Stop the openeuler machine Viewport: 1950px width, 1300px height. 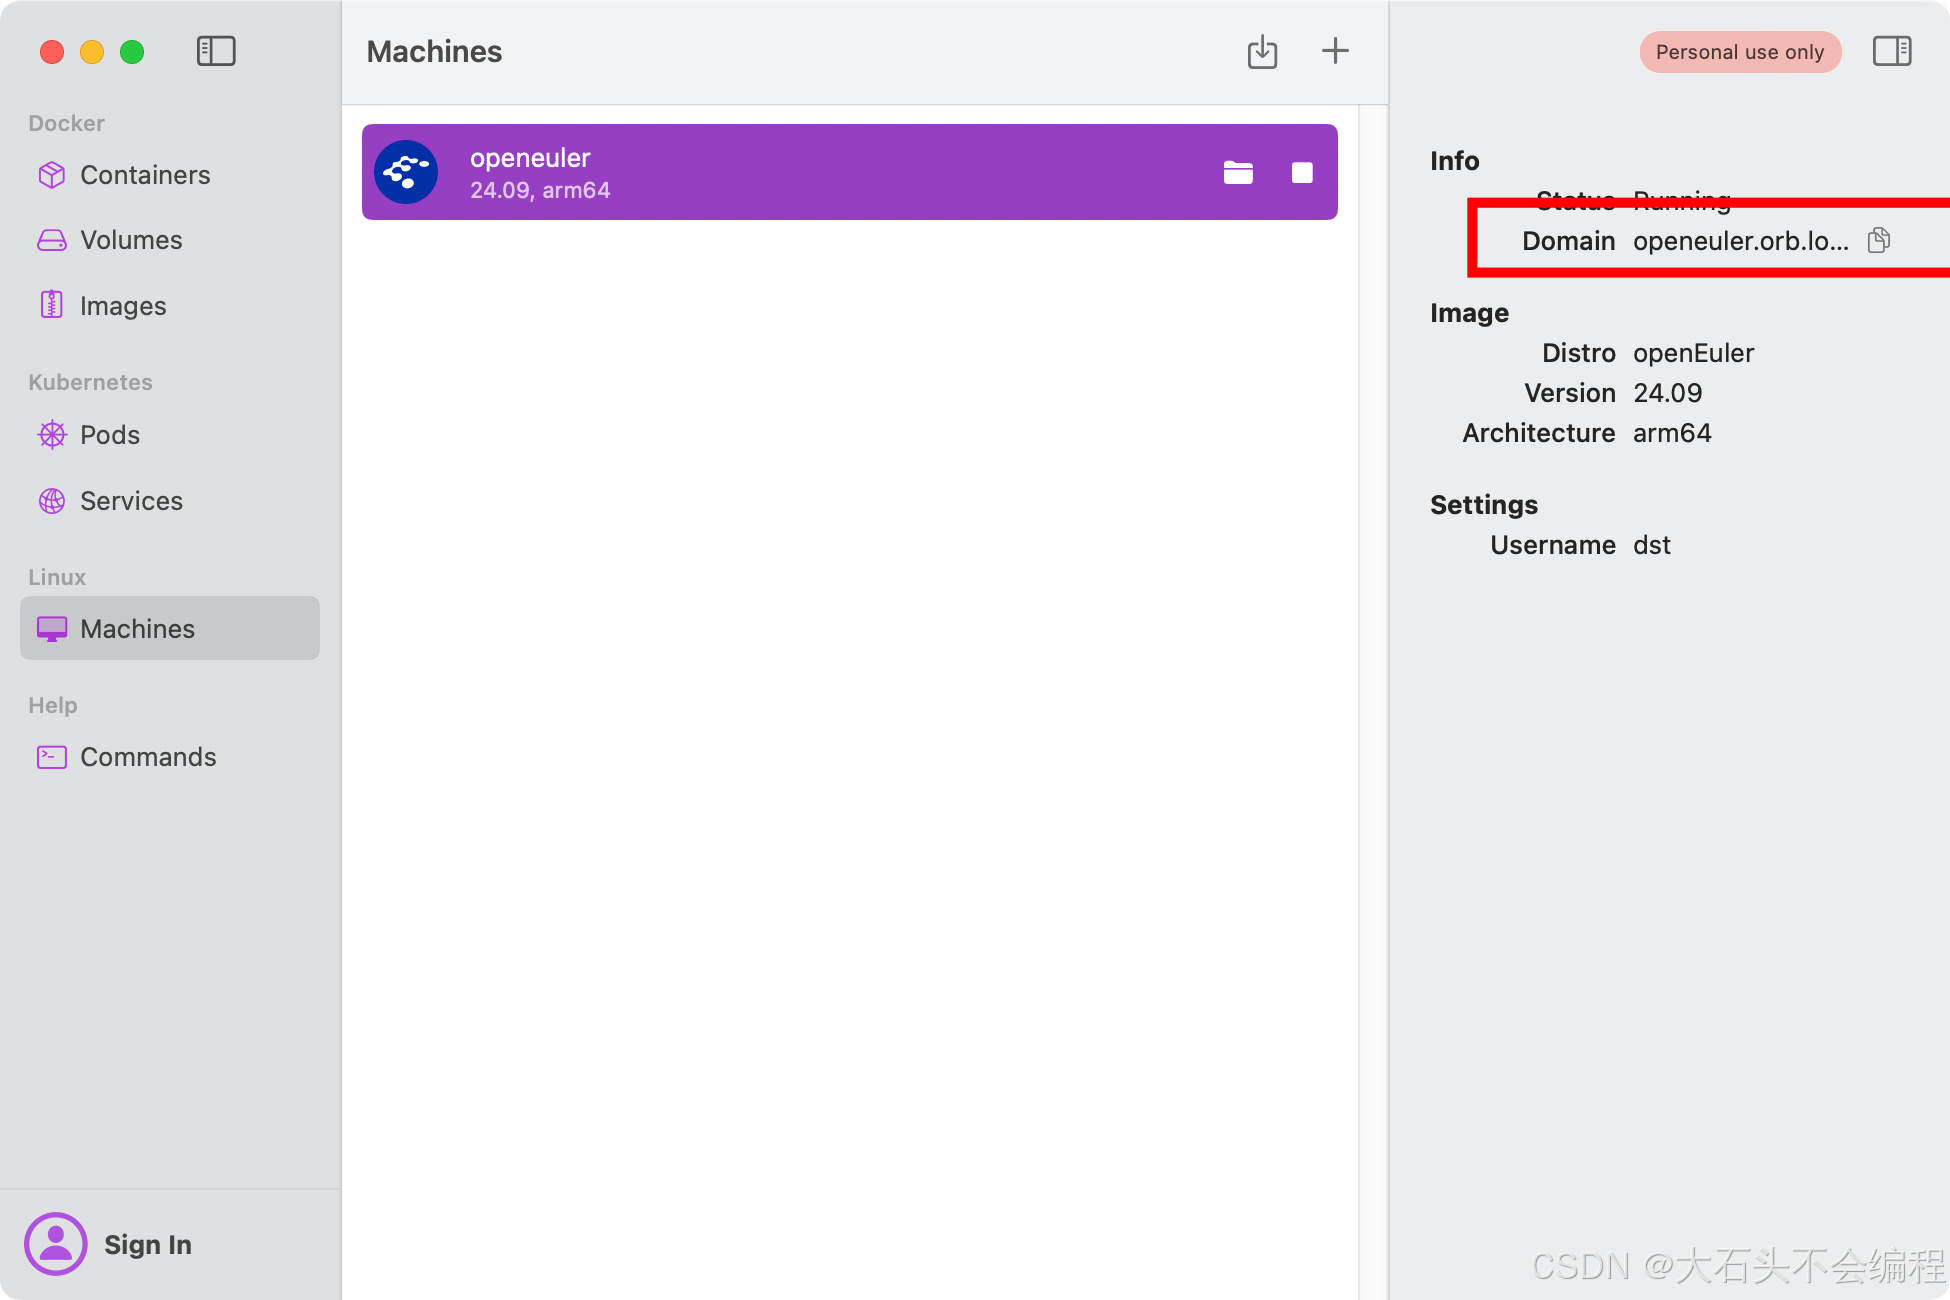click(x=1302, y=173)
